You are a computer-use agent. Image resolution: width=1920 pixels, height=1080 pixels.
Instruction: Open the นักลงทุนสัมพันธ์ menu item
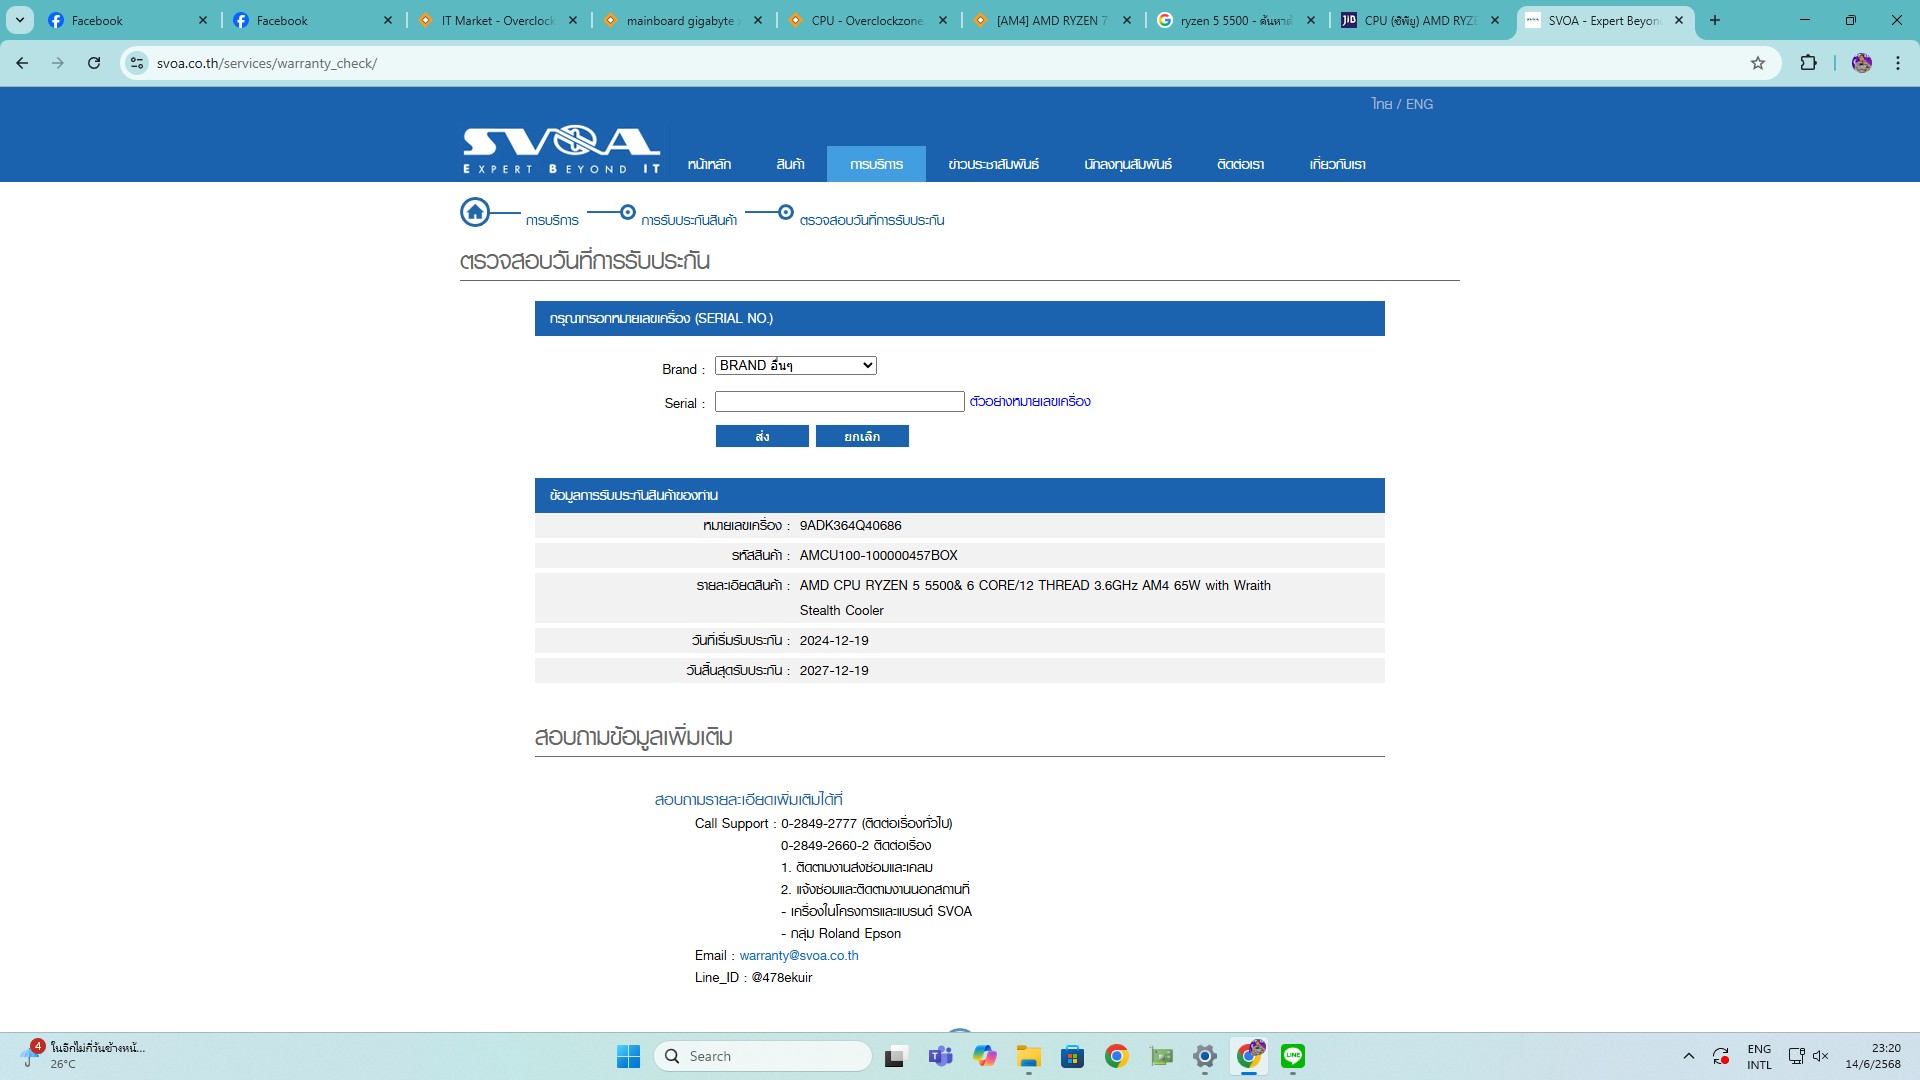(1128, 164)
